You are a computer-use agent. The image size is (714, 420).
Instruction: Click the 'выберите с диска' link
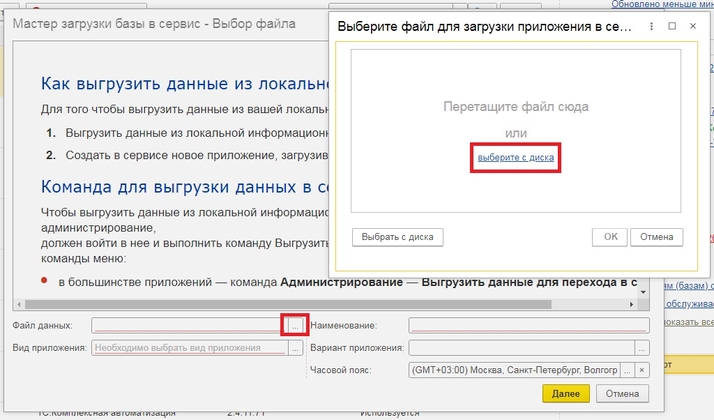(516, 158)
